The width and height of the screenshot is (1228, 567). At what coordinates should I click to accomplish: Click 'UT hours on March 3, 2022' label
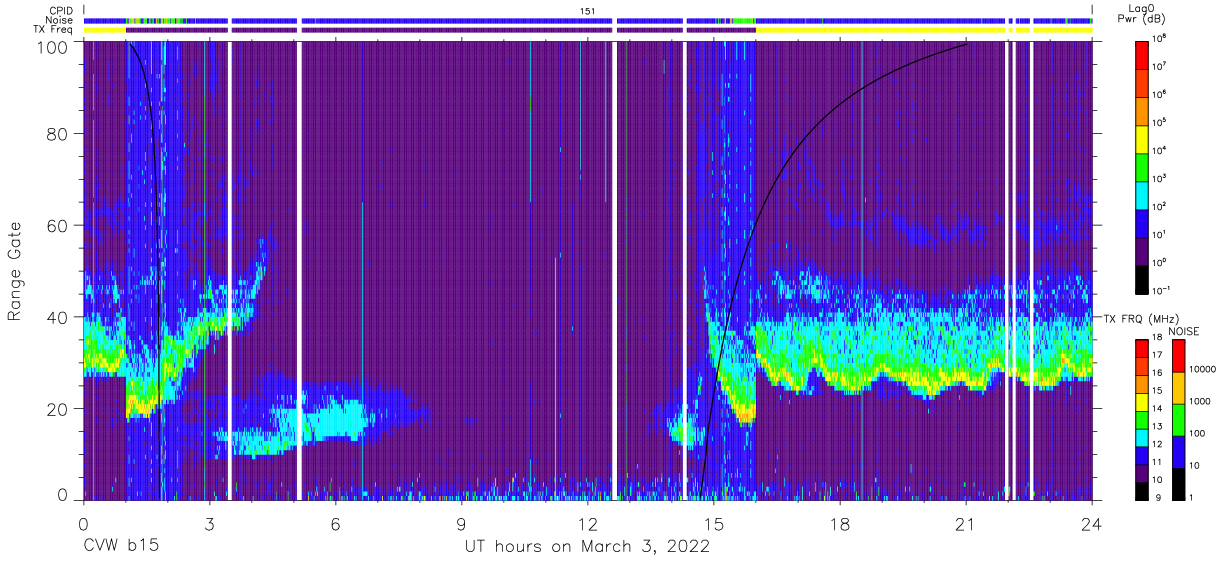pyautogui.click(x=587, y=547)
